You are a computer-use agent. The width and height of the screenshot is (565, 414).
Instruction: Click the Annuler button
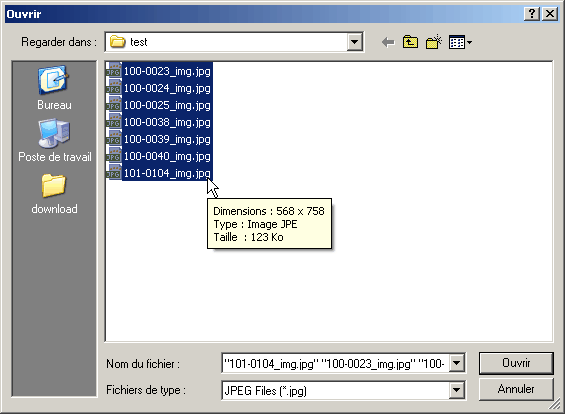516,389
